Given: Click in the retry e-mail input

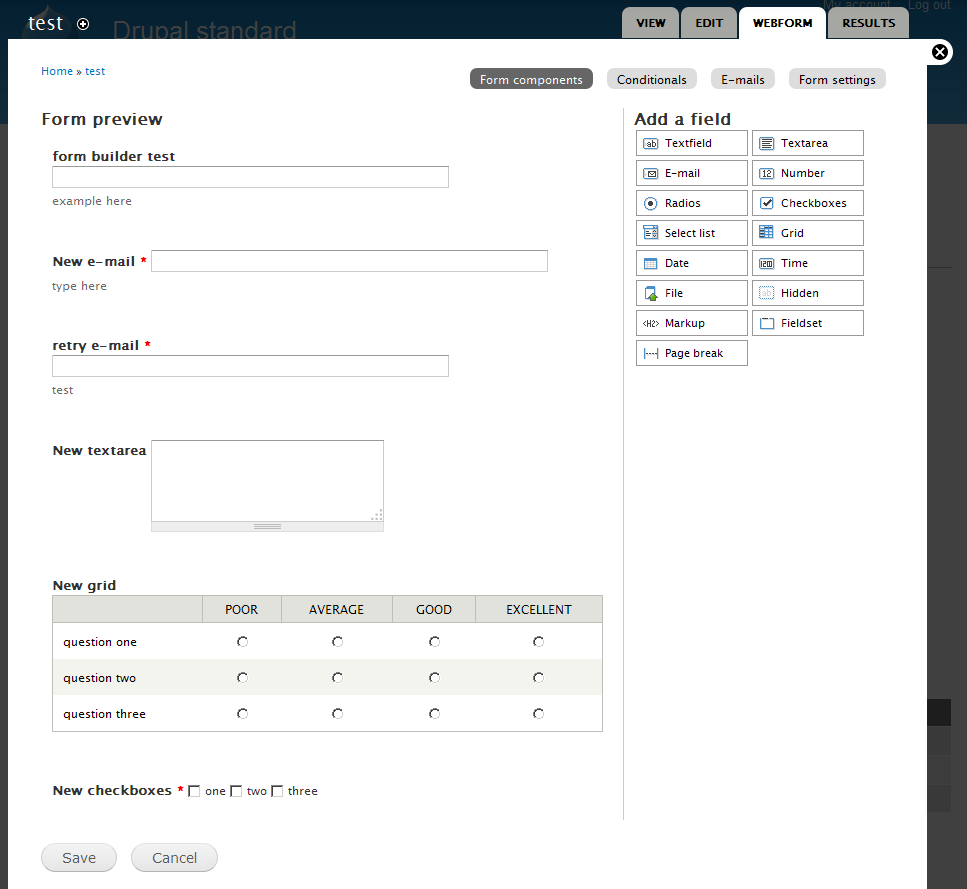Looking at the screenshot, I should point(250,366).
